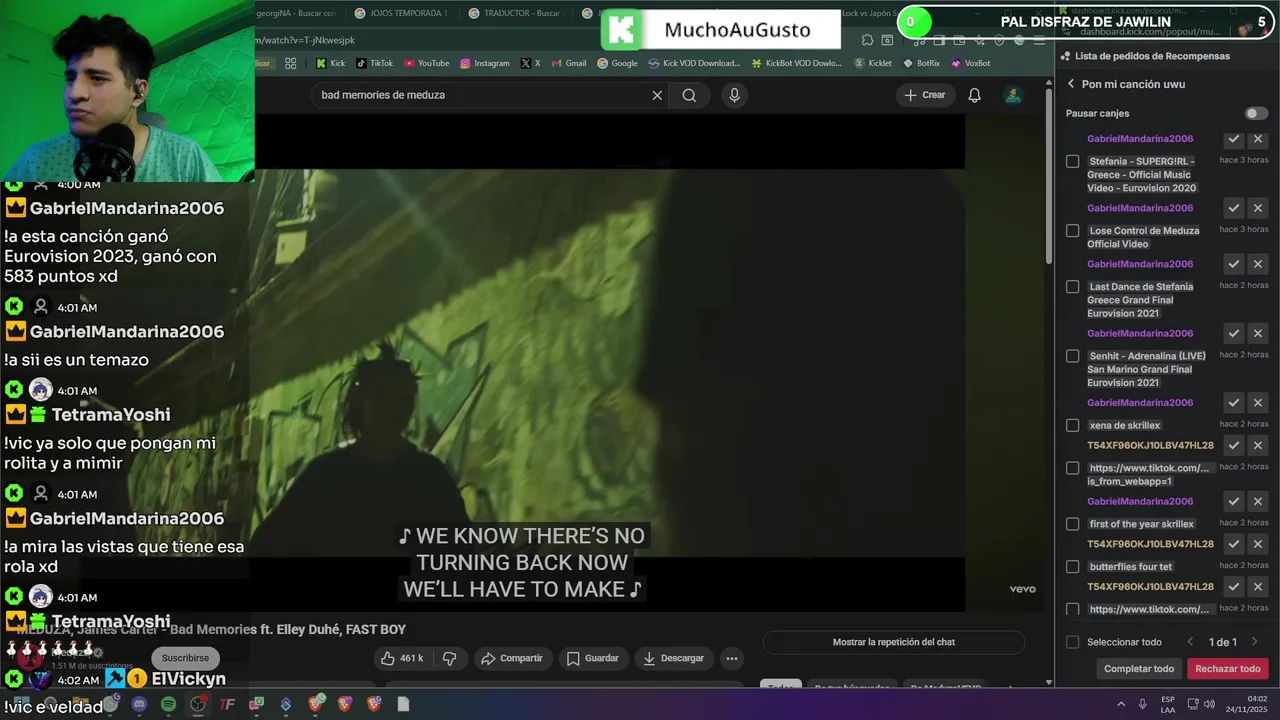Viewport: 1280px width, 720px height.
Task: Click Rechazar todo button
Action: pyautogui.click(x=1228, y=669)
